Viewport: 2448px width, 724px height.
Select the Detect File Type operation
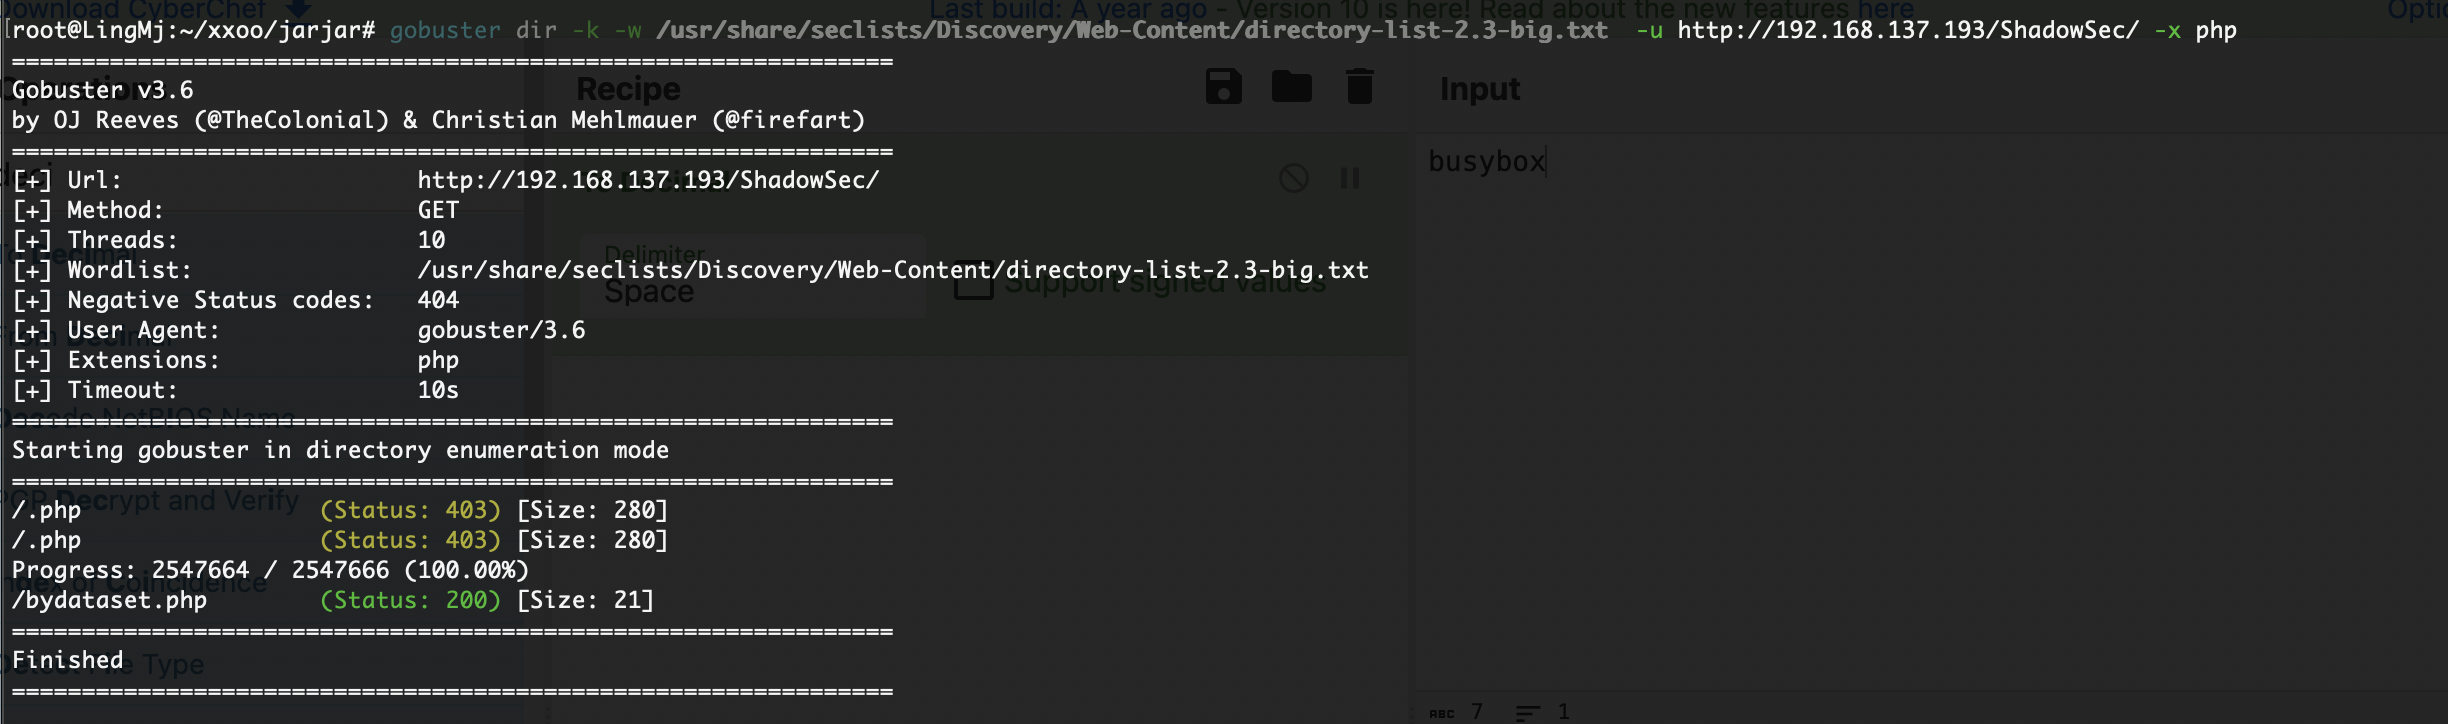[x=102, y=664]
